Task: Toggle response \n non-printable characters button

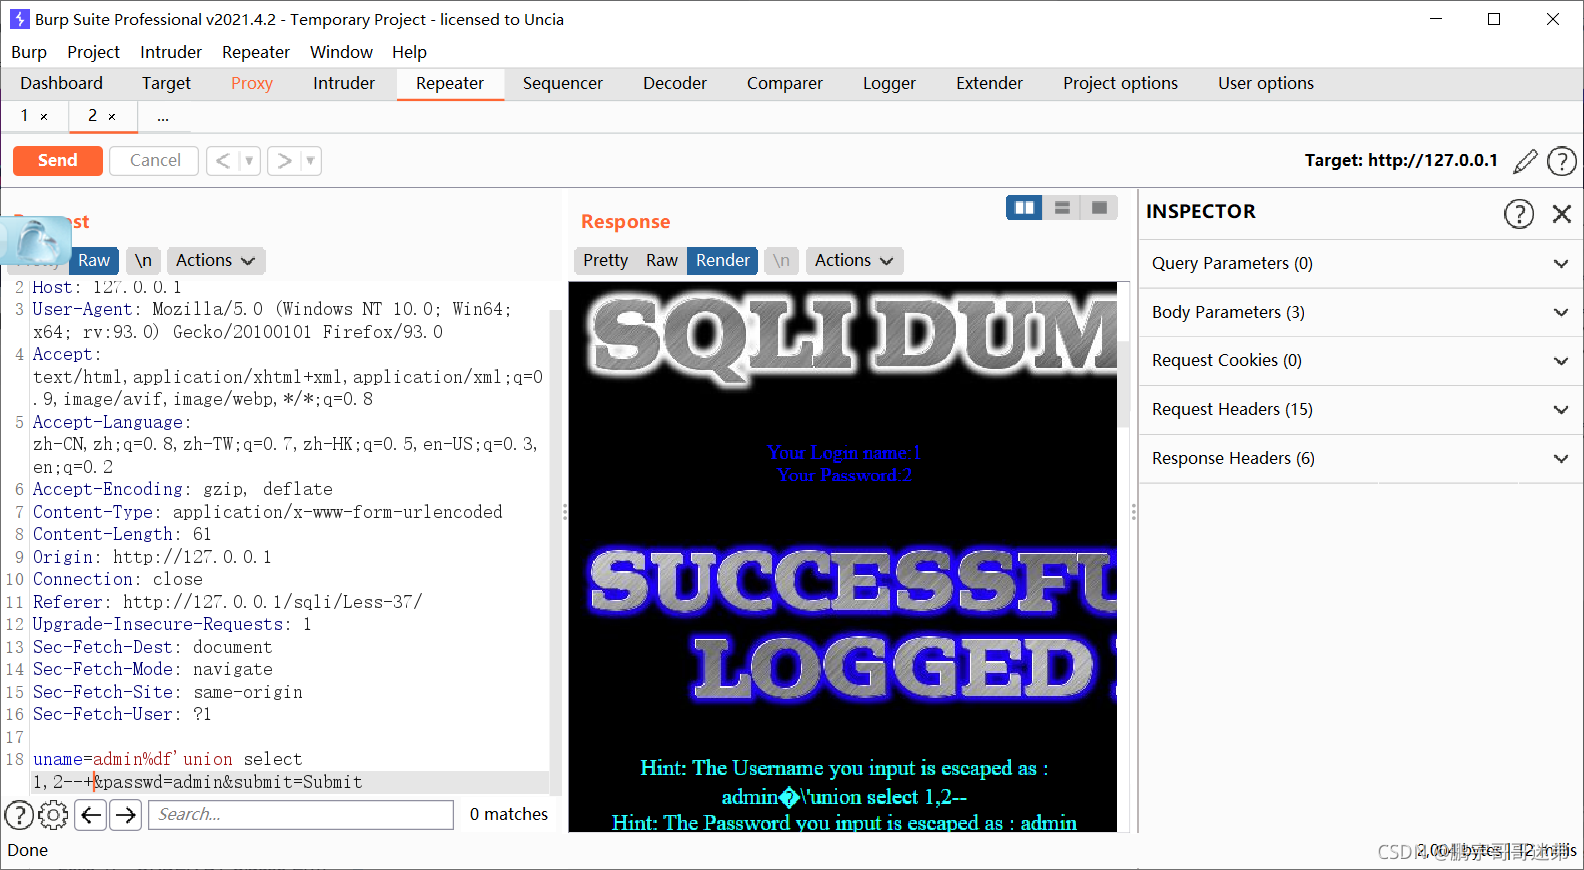Action: coord(781,260)
